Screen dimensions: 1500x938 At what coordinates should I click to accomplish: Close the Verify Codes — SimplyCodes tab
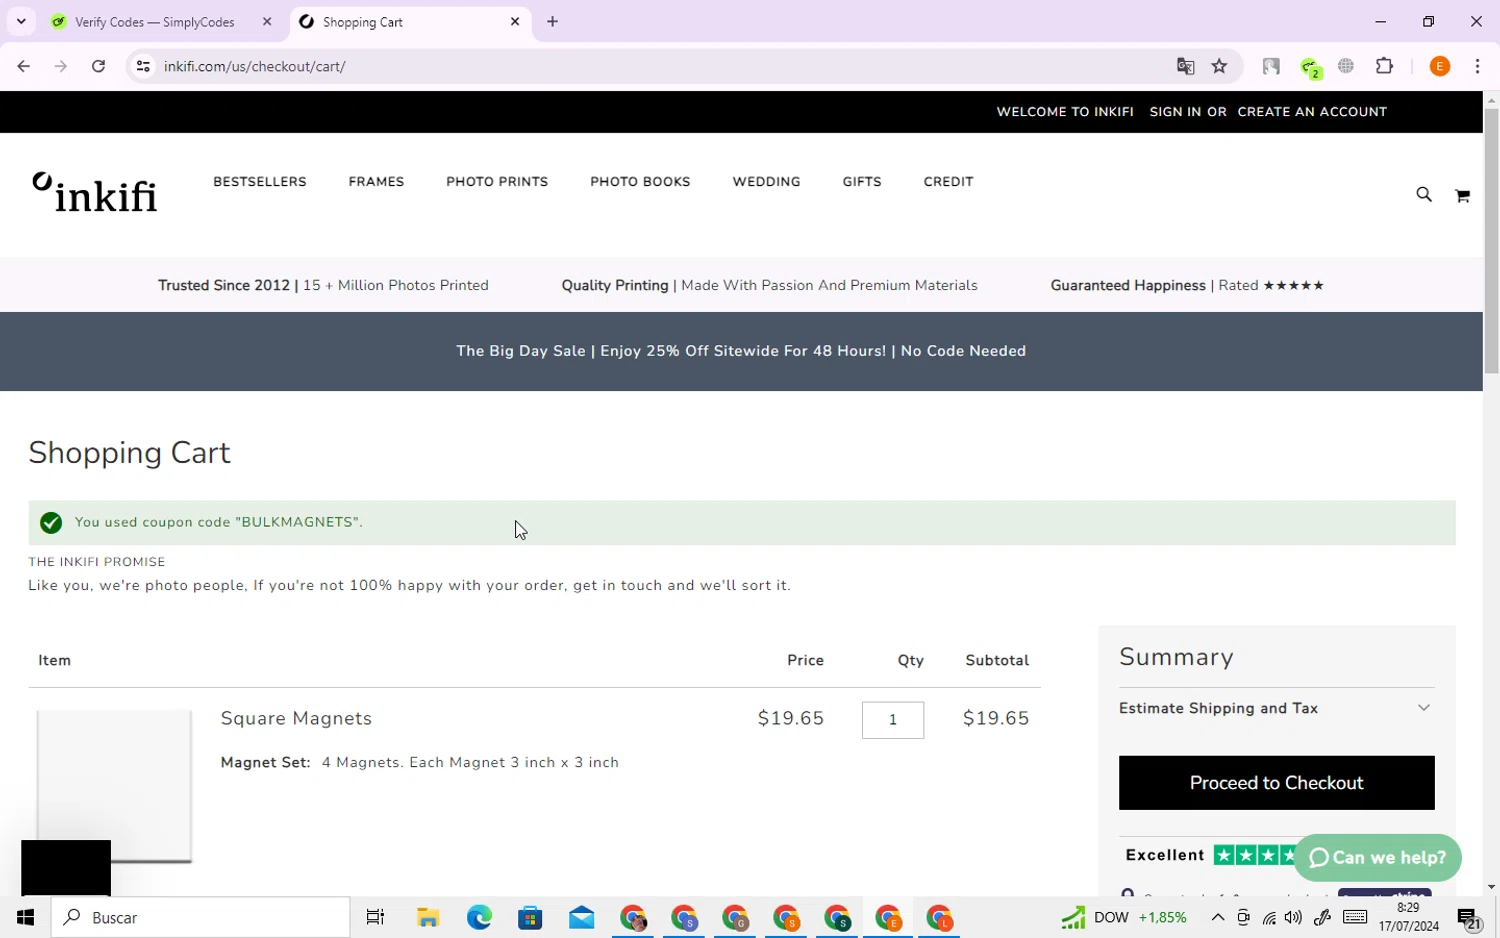coord(267,22)
